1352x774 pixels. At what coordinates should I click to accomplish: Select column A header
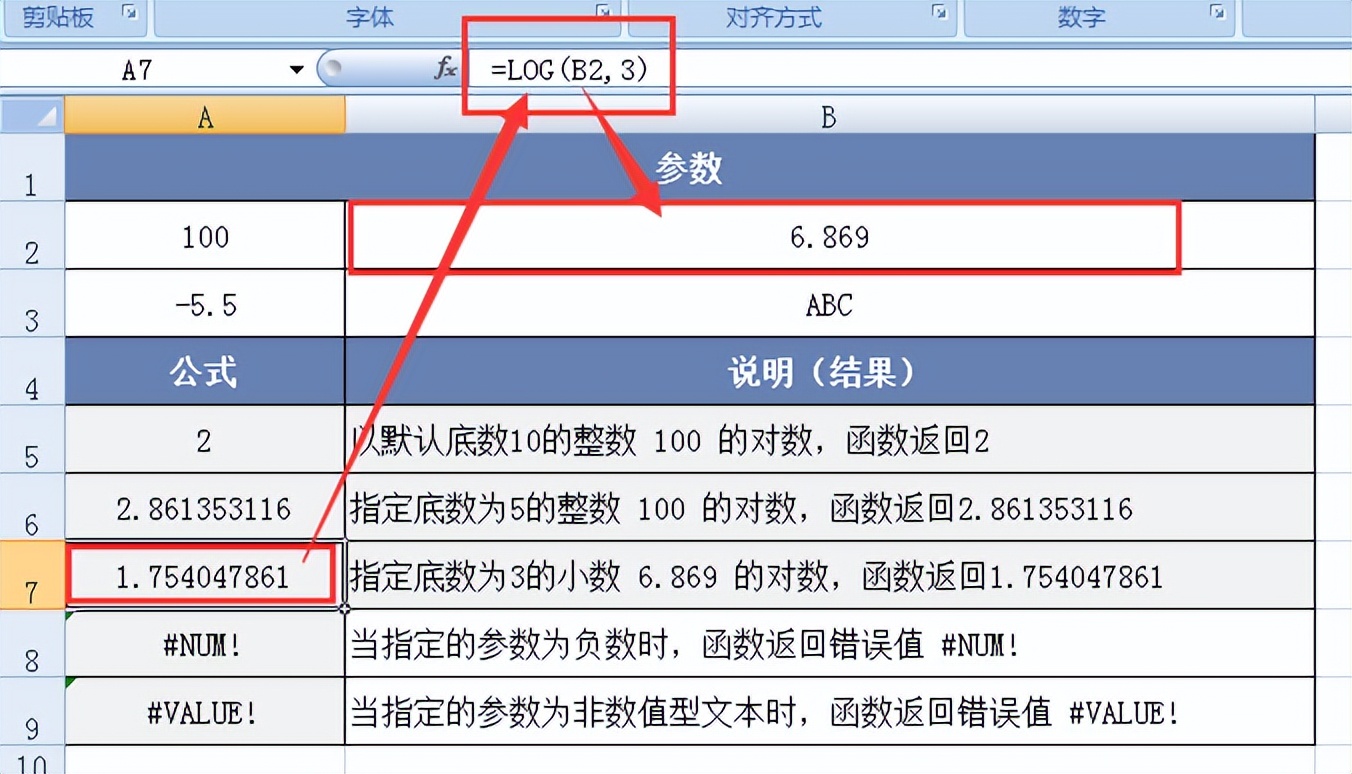[x=205, y=117]
